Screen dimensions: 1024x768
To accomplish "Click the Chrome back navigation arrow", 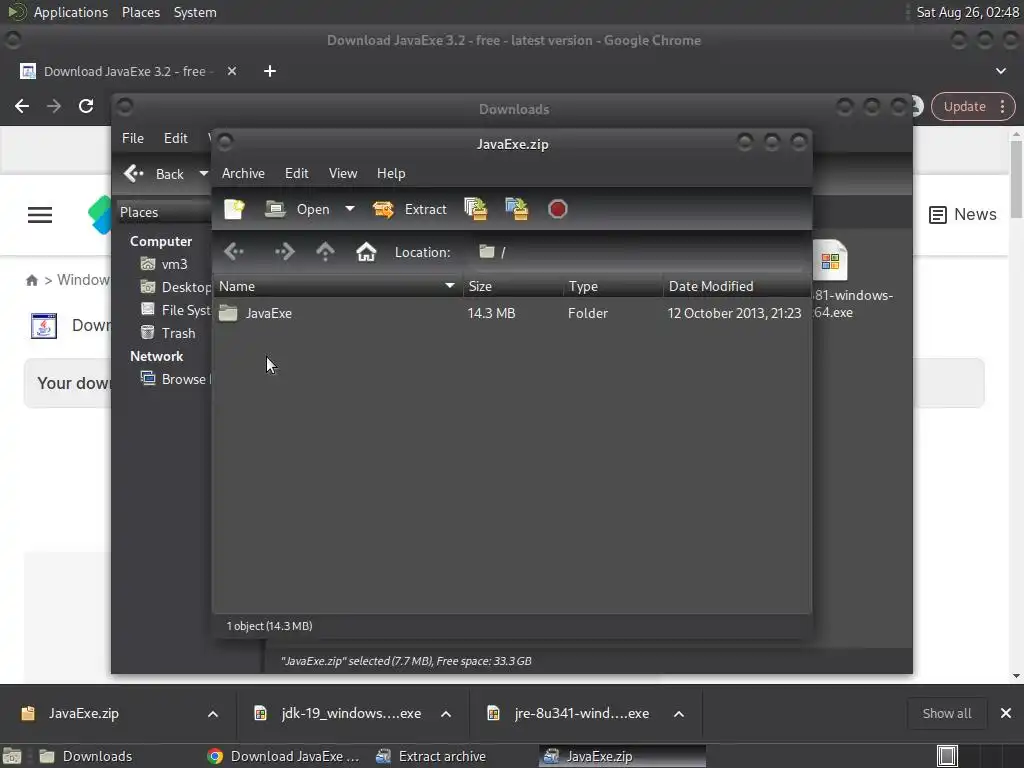I will (x=22, y=106).
